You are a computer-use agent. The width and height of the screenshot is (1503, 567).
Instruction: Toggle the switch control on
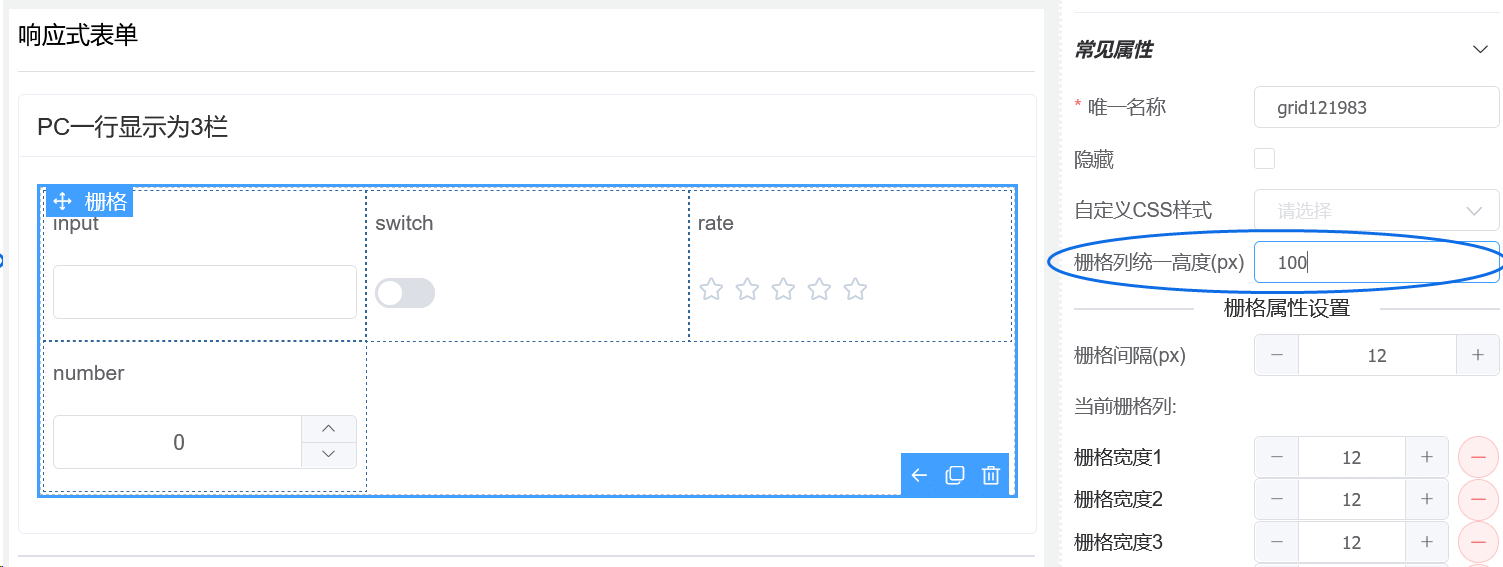pos(405,293)
